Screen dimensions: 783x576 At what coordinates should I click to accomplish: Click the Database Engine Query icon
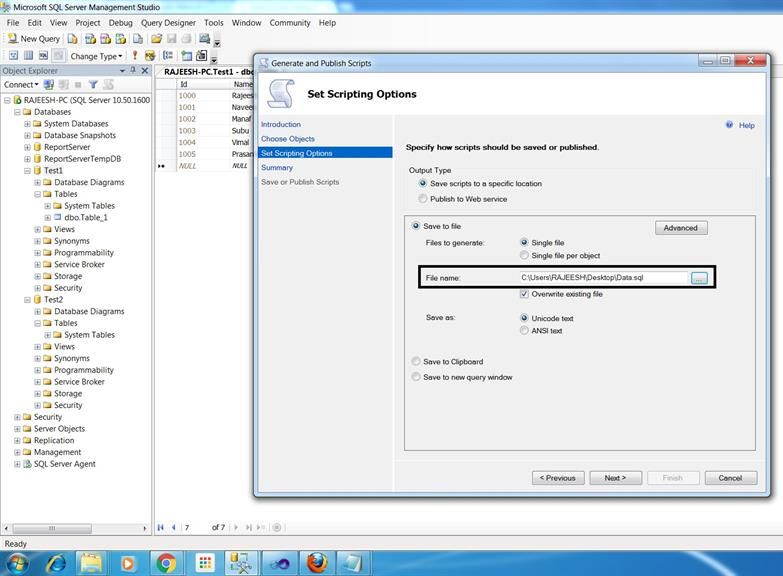[x=72, y=39]
